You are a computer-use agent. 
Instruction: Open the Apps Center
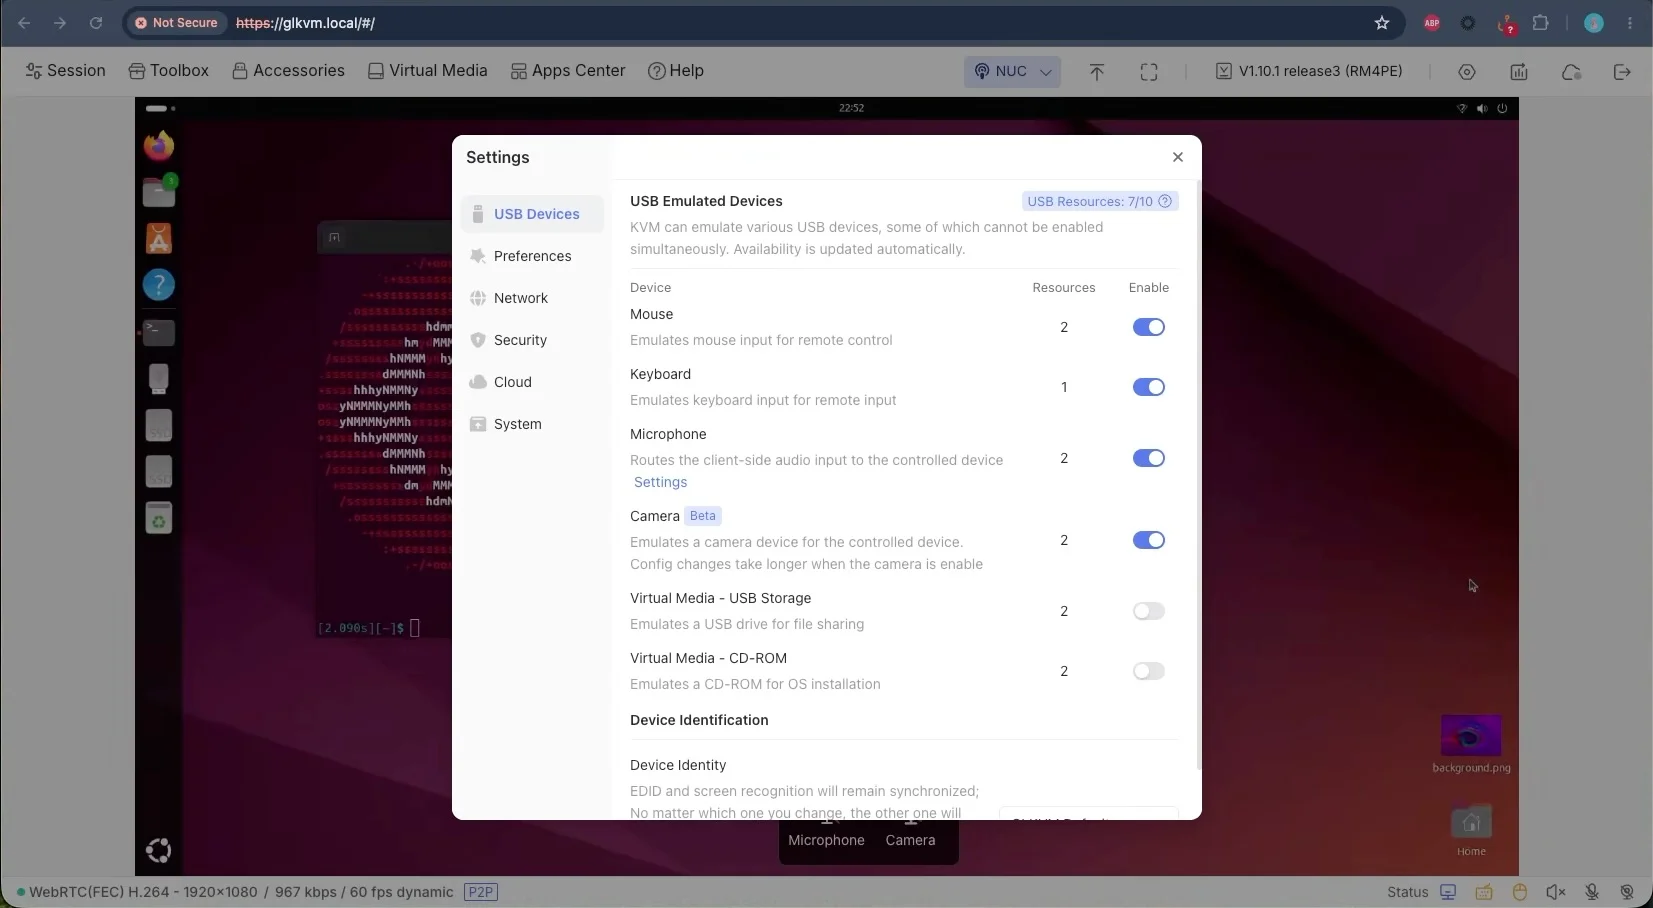(x=568, y=71)
